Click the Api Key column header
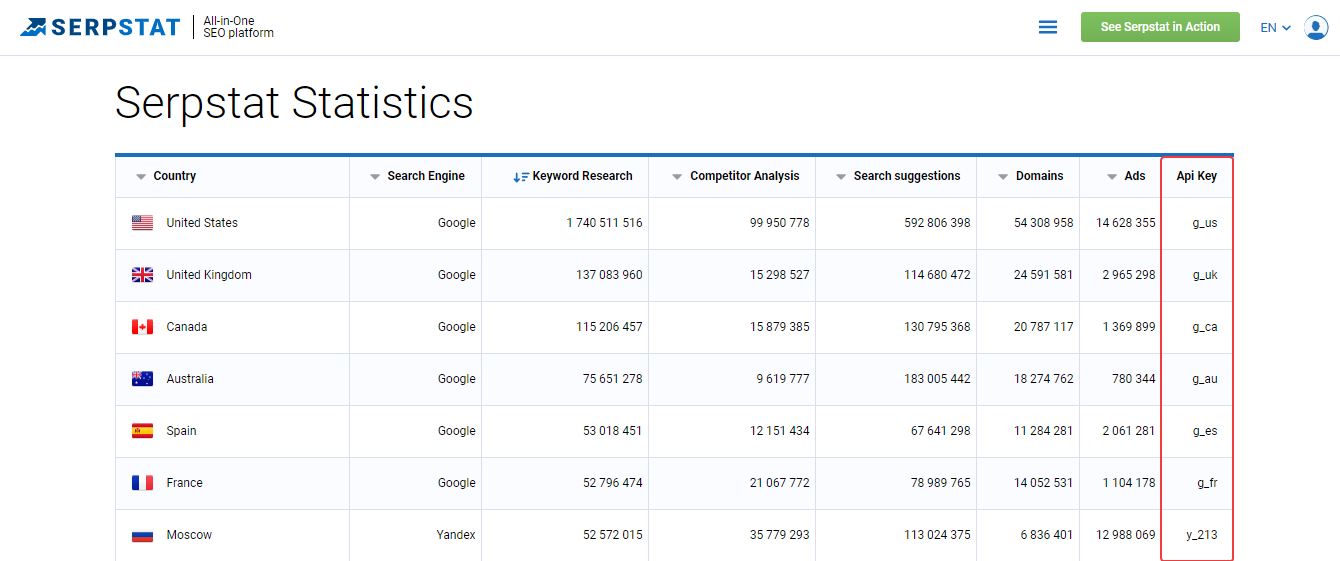Screen dimensions: 1340x561 tap(1196, 176)
